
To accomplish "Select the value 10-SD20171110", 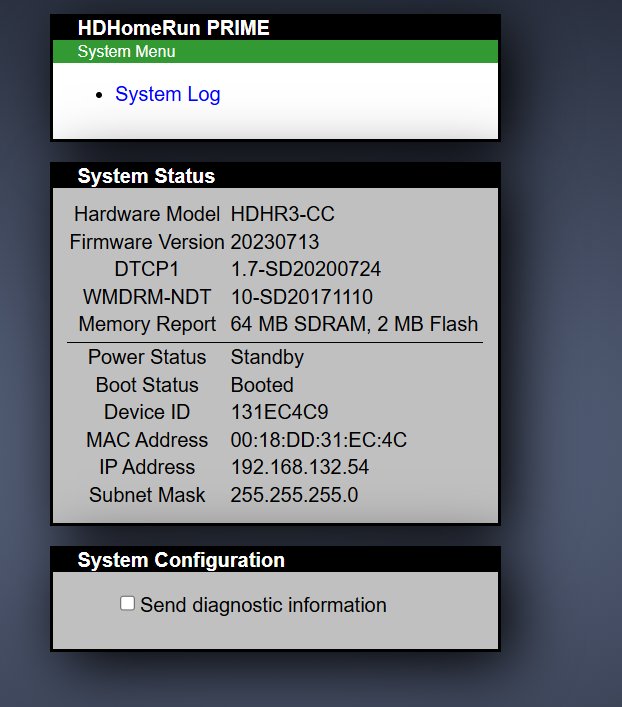I will [302, 297].
